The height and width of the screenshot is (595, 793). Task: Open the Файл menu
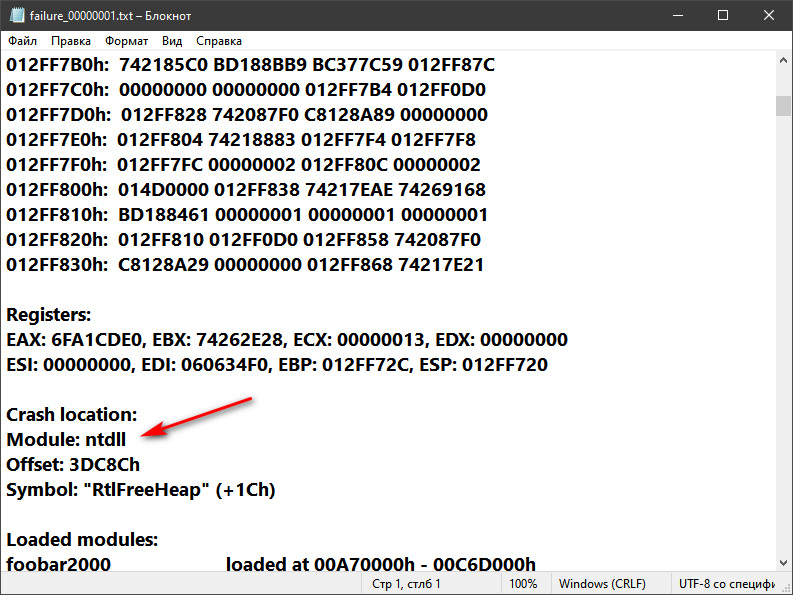(22, 41)
